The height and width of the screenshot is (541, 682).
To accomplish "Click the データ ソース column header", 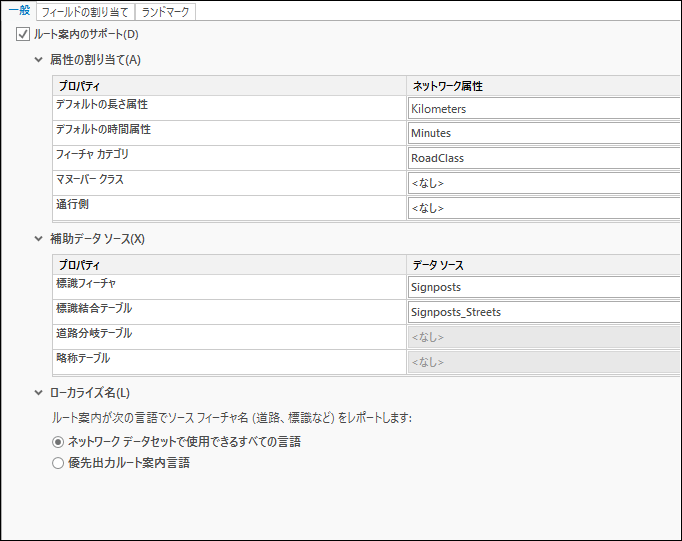I will (543, 265).
